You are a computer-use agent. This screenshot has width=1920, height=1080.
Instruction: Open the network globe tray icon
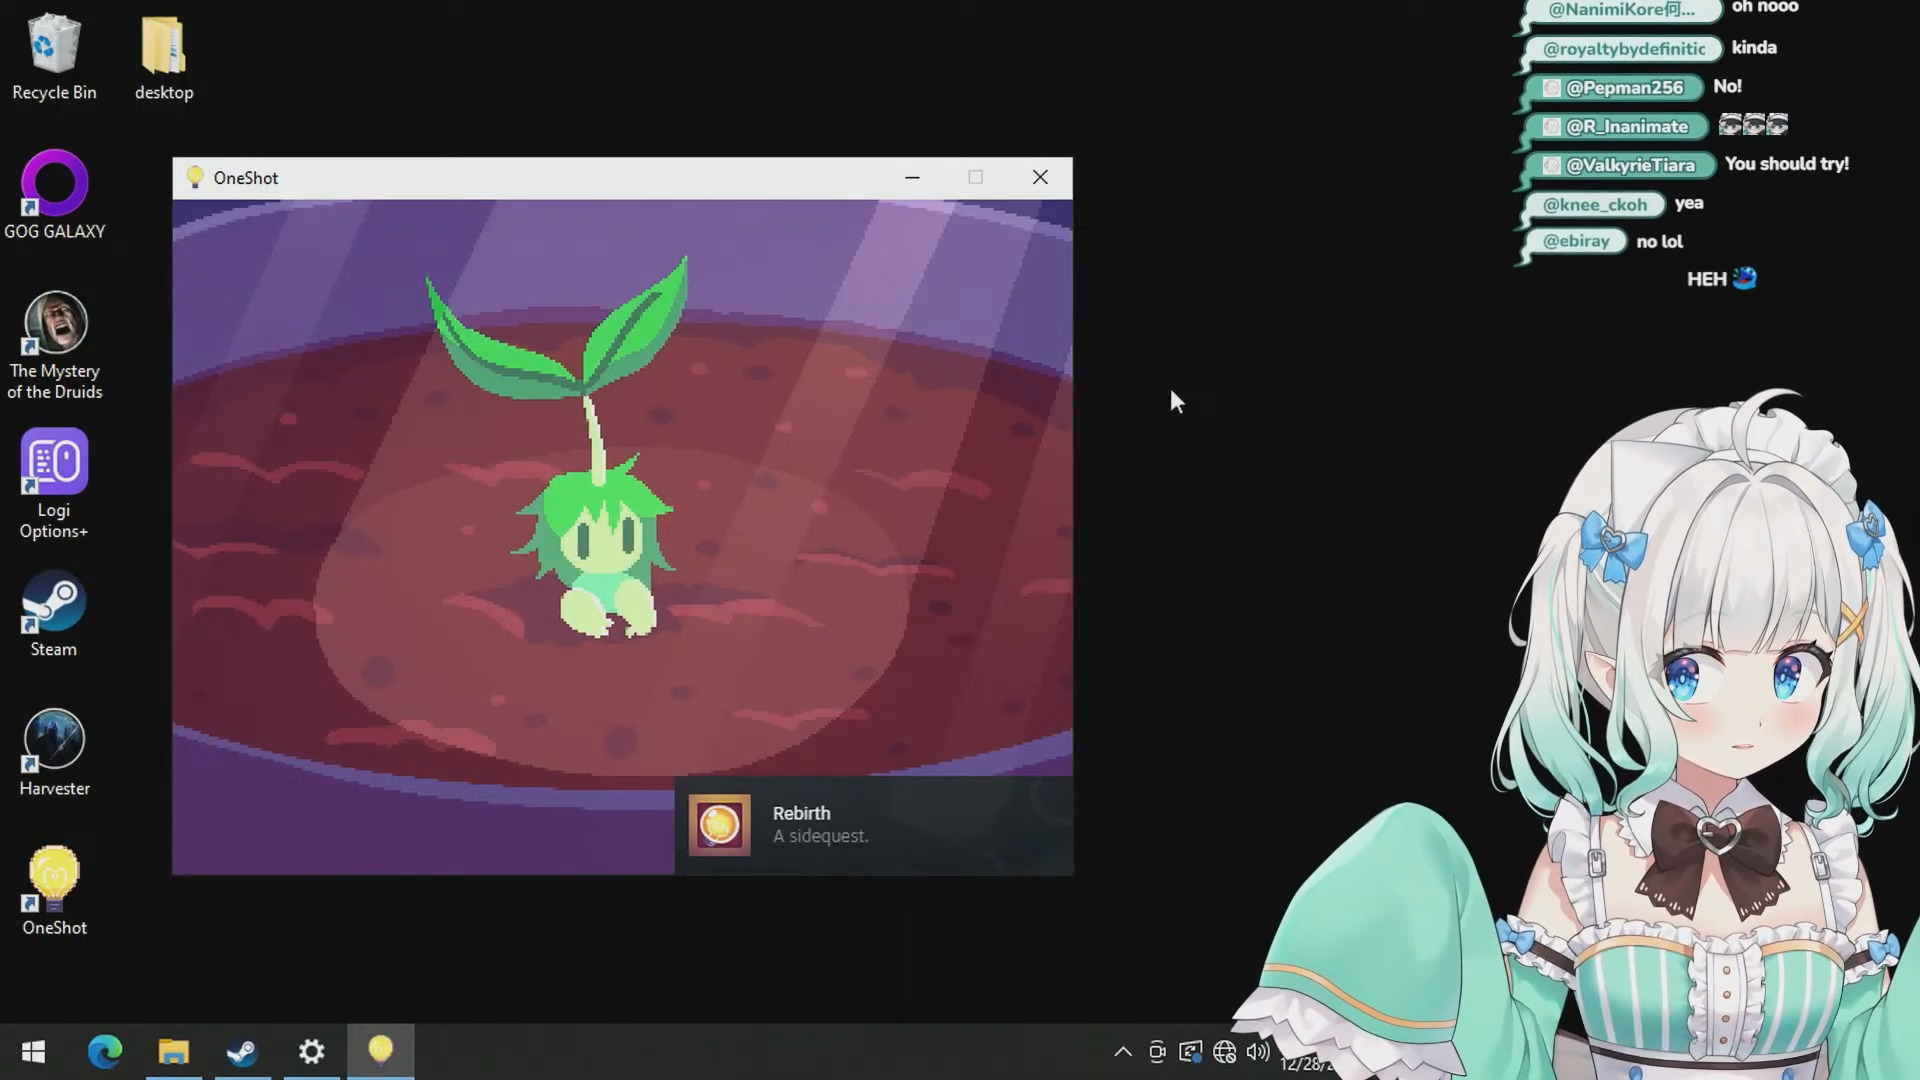pyautogui.click(x=1224, y=1051)
